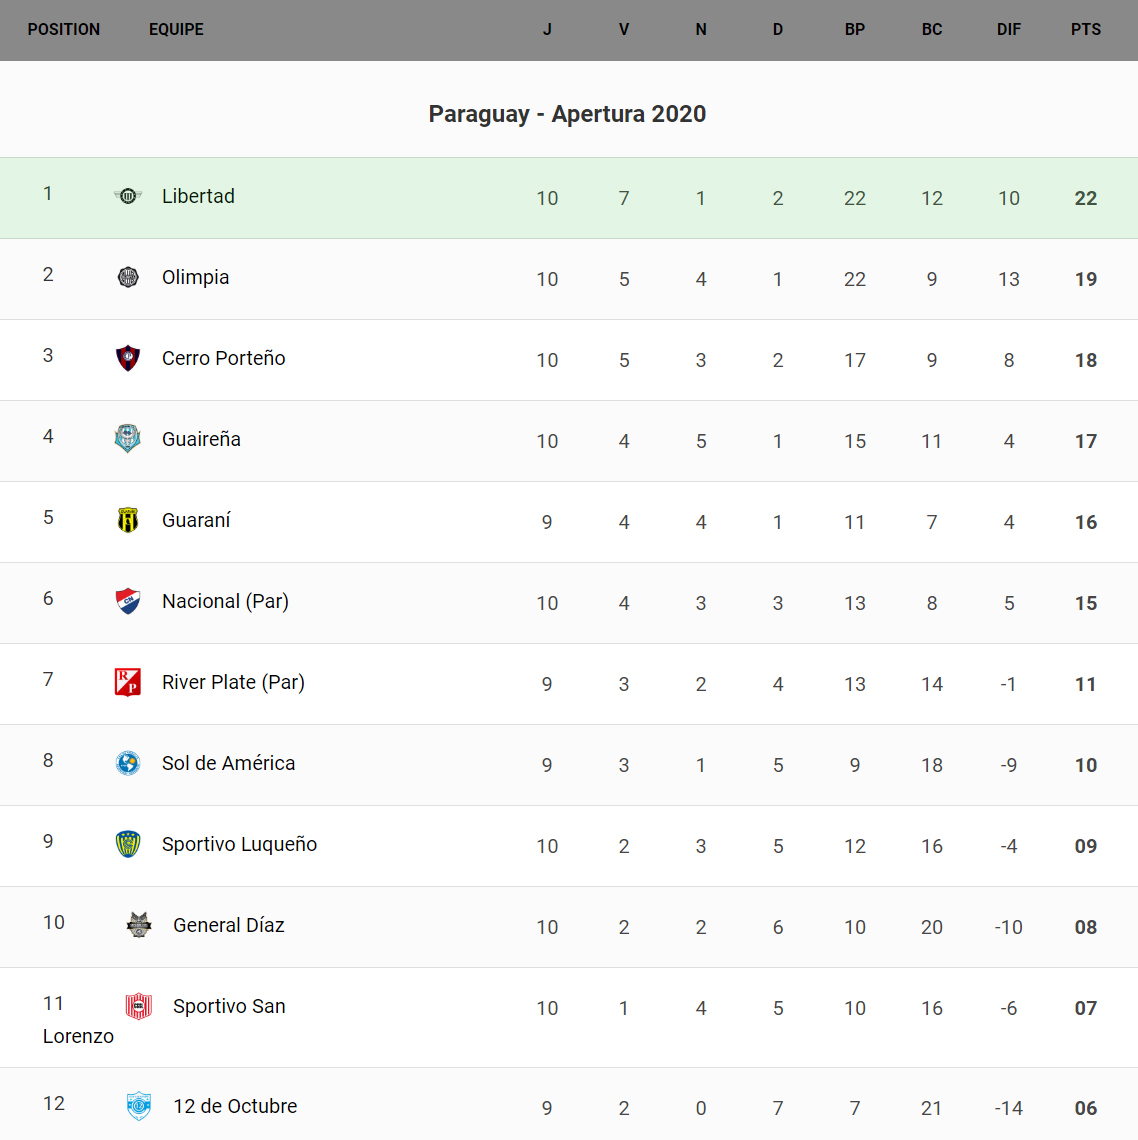Click the Cerro Porteño shield icon
Image resolution: width=1138 pixels, height=1140 pixels.
coord(128,358)
